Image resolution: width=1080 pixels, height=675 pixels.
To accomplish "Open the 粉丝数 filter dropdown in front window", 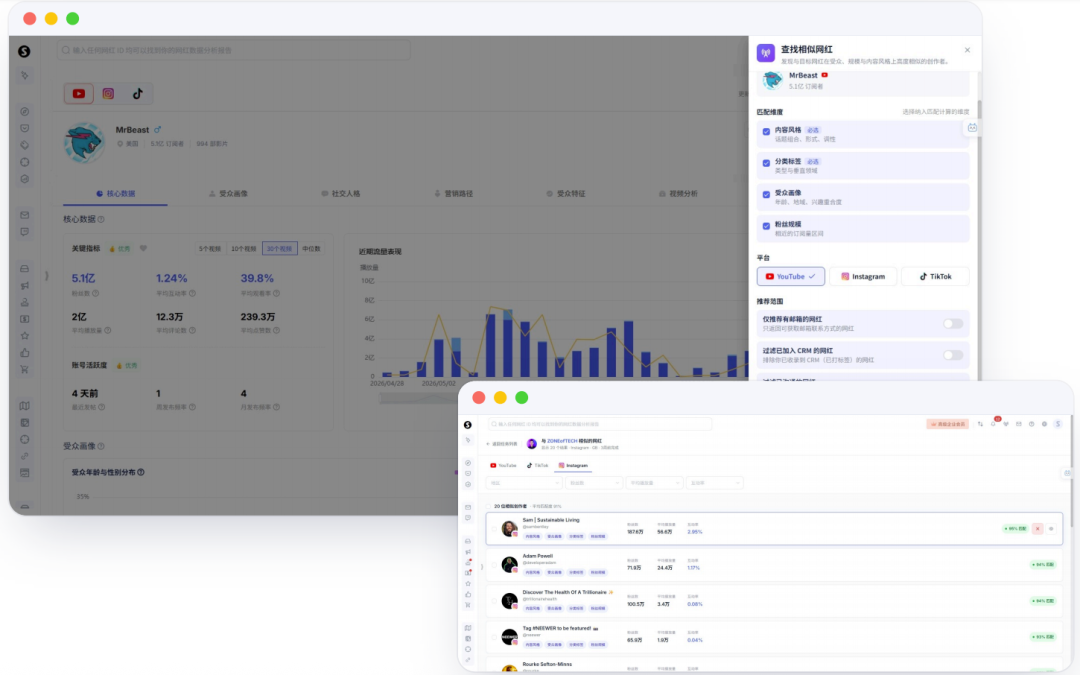I will tap(594, 483).
